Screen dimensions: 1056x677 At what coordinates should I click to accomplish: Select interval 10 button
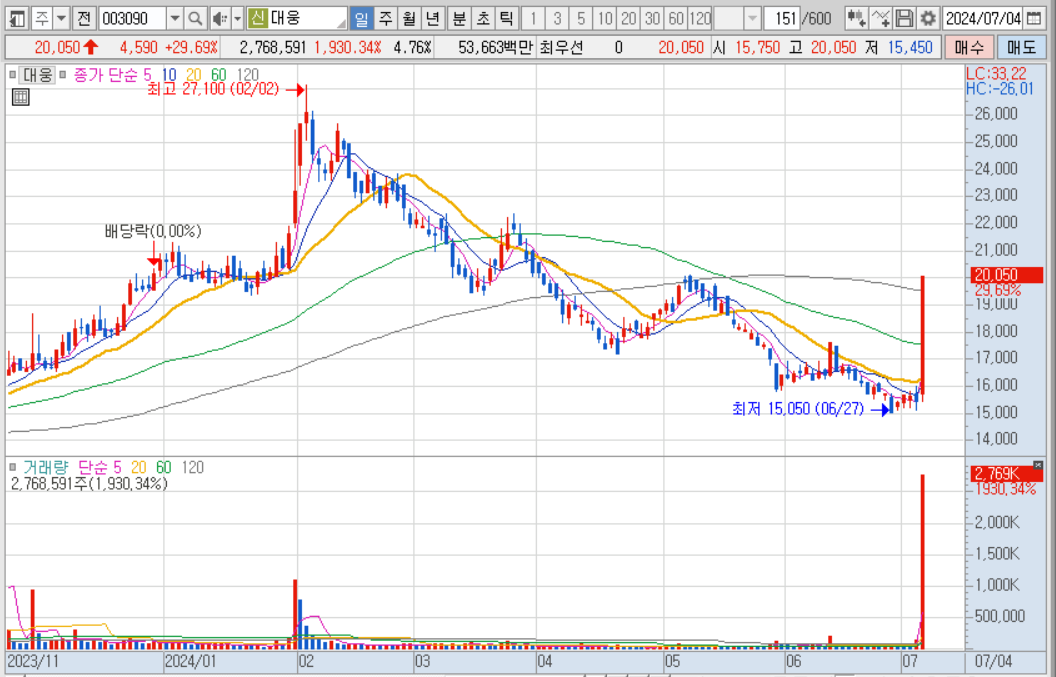pyautogui.click(x=605, y=18)
